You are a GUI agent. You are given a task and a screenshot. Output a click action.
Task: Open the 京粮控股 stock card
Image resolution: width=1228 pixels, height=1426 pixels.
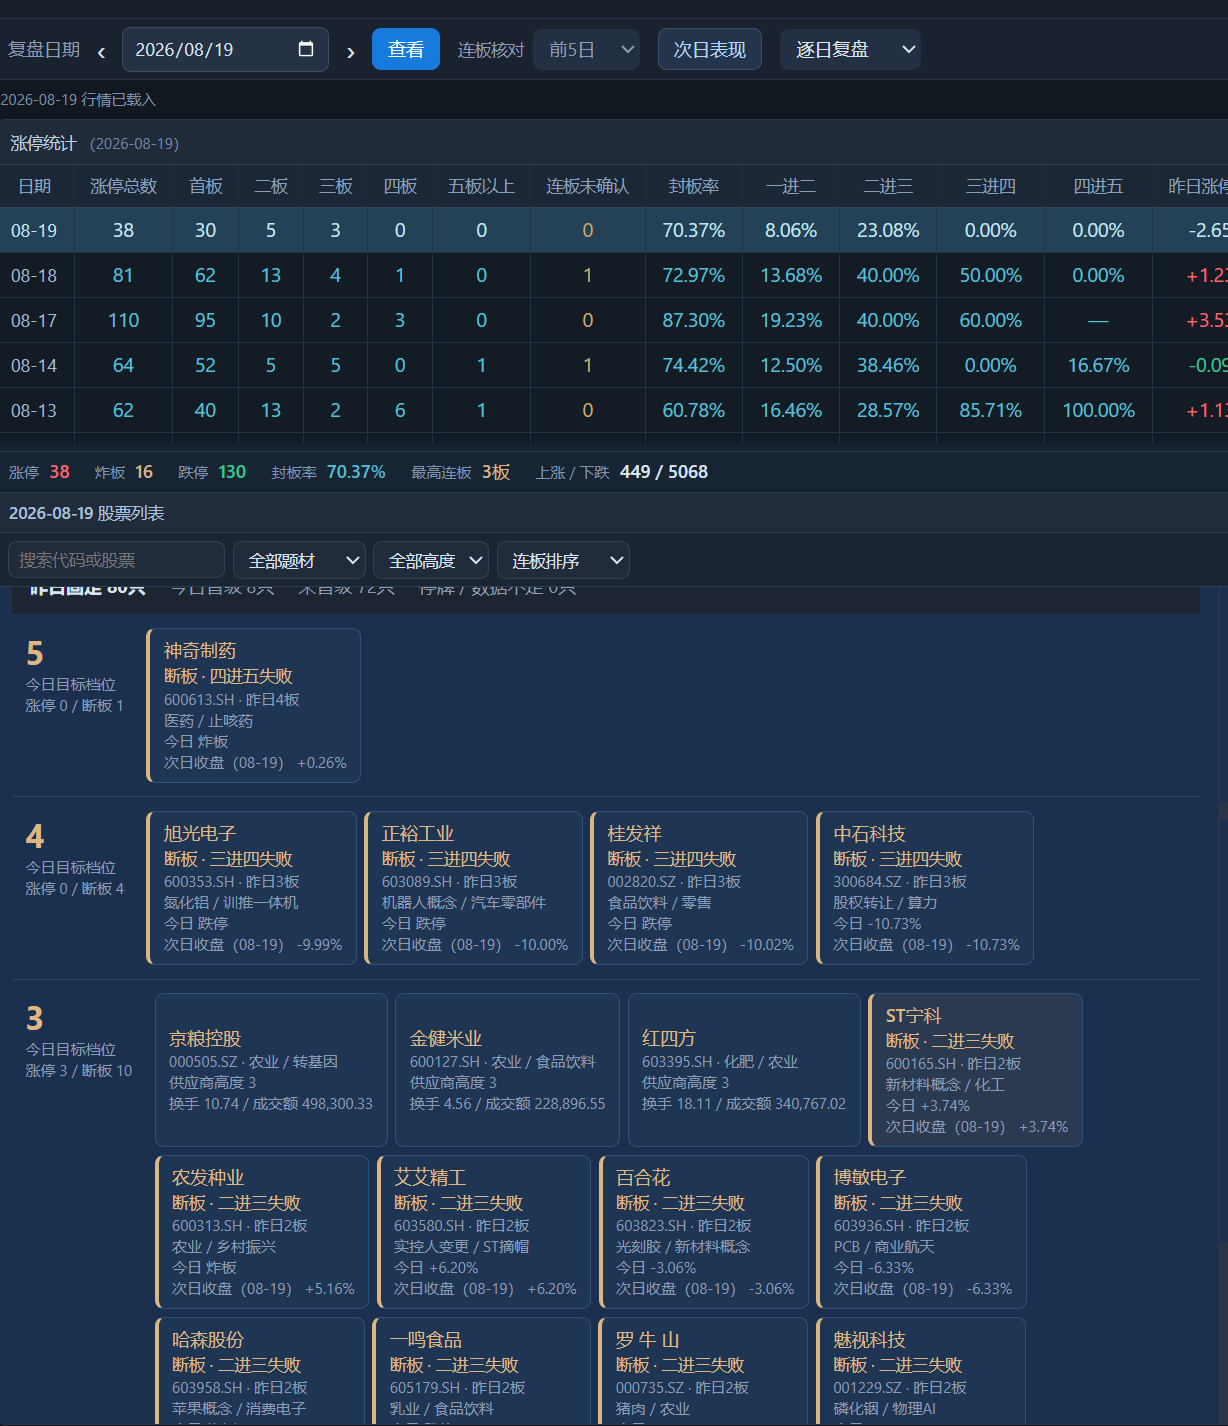click(x=271, y=1070)
